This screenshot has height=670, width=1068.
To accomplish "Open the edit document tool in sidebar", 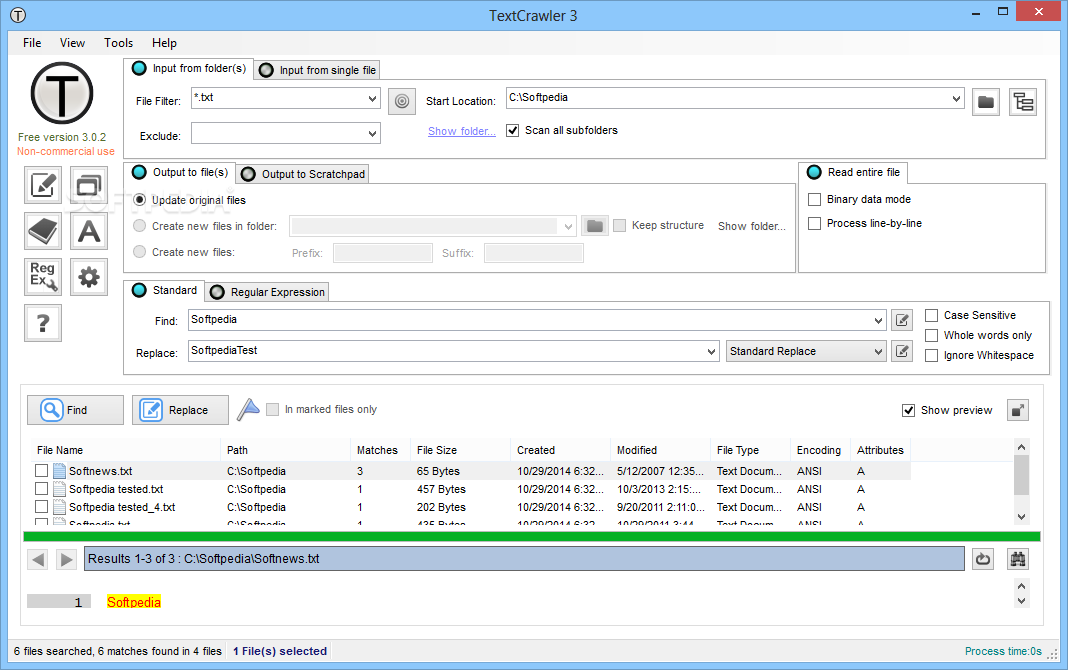I will [x=43, y=185].
